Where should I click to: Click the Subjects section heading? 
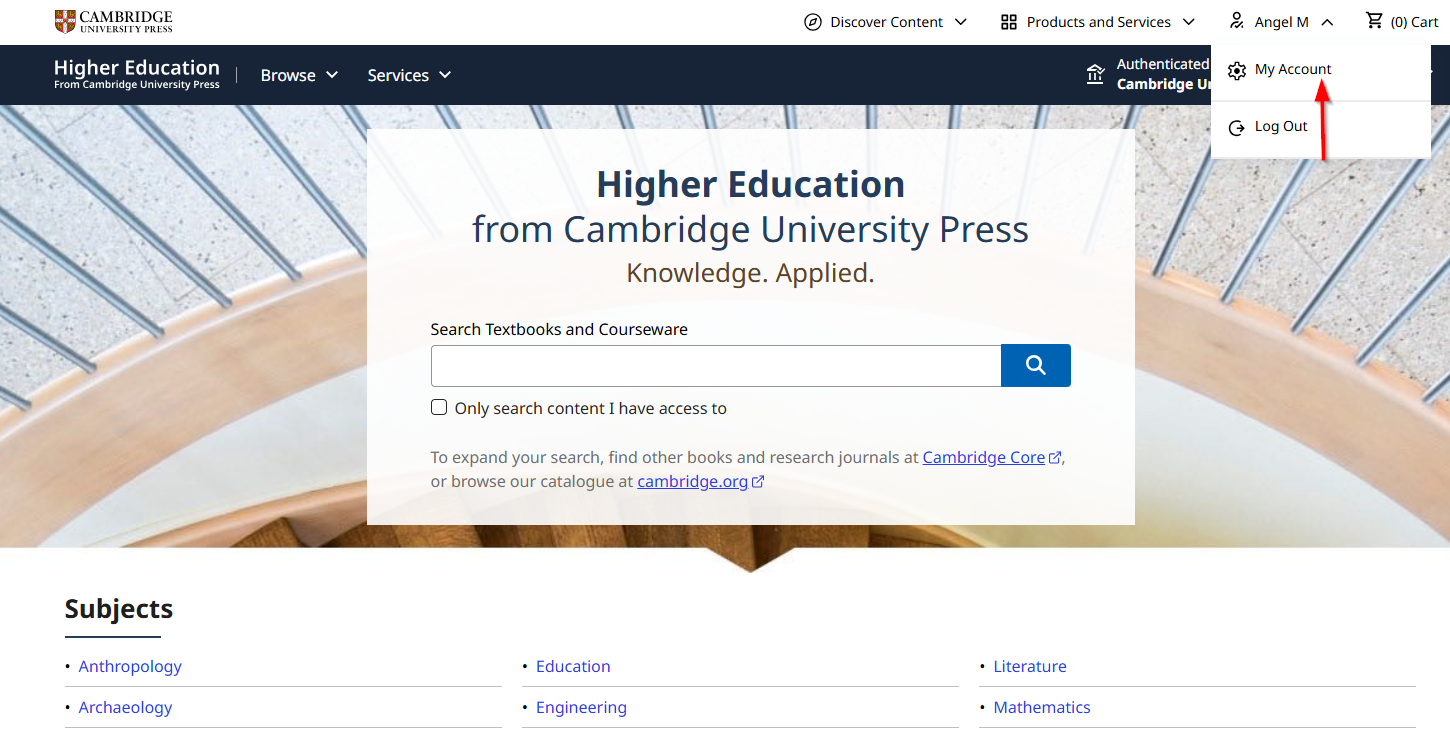(x=119, y=609)
